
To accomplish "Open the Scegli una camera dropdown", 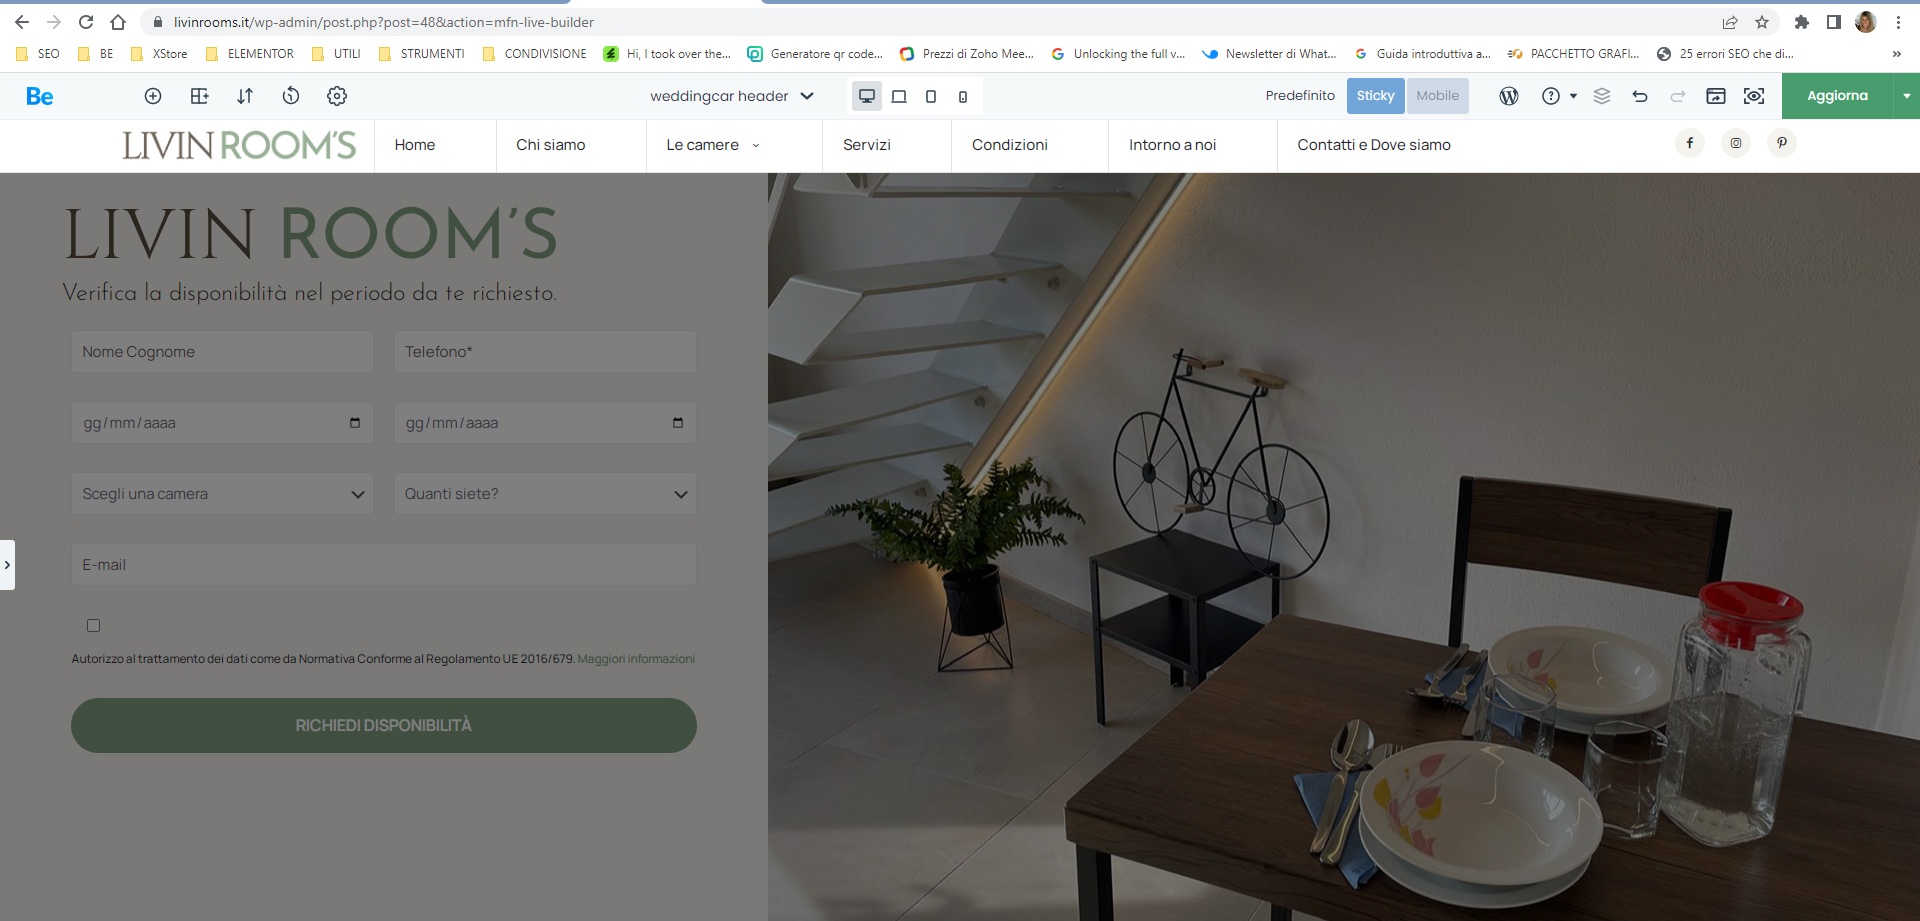I will [222, 494].
